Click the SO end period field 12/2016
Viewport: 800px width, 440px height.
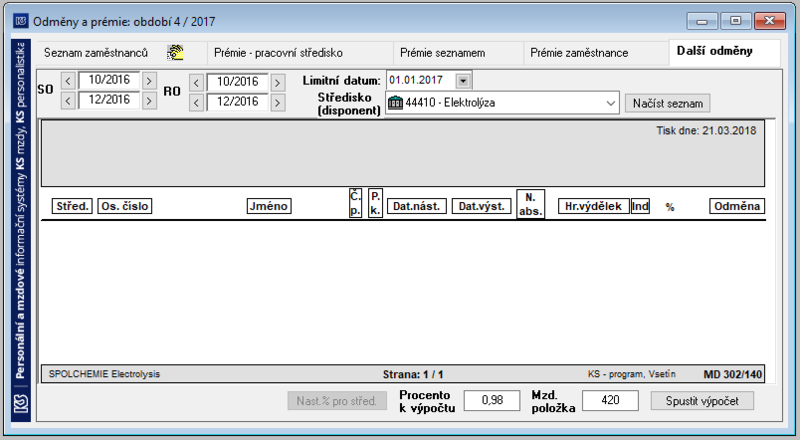[109, 100]
